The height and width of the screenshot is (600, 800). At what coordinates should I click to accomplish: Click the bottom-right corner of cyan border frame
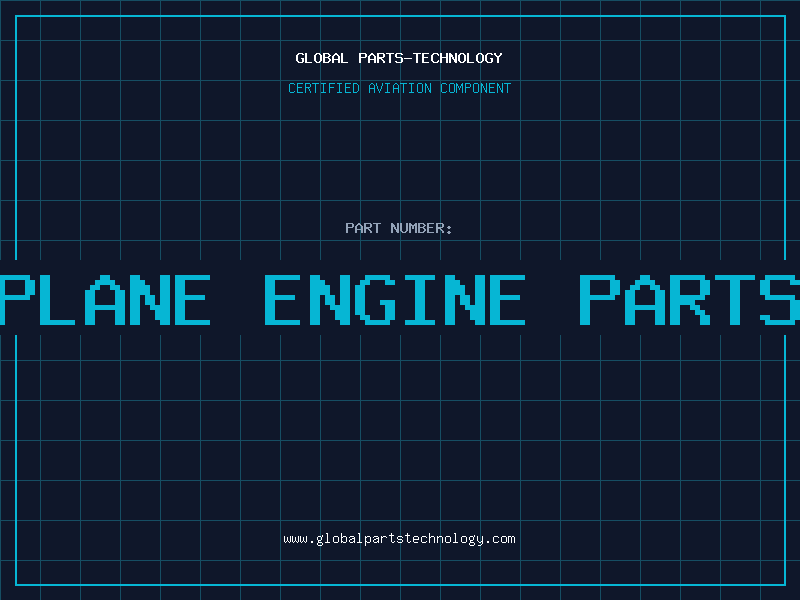pos(784,584)
